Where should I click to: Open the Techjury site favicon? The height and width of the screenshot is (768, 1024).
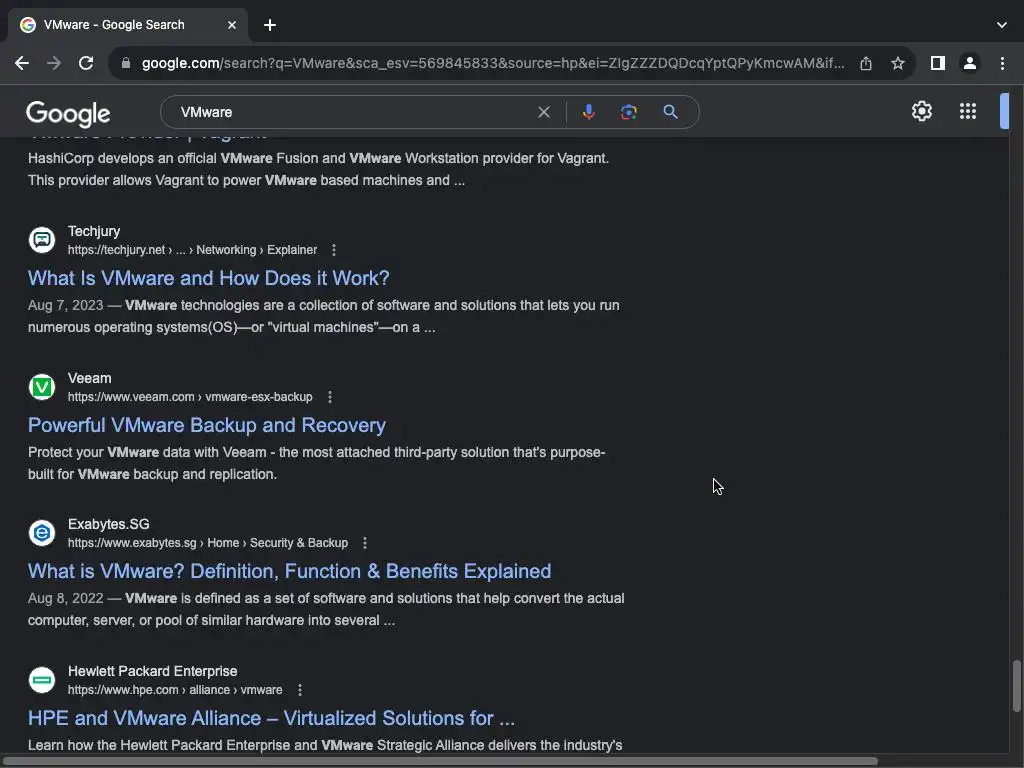click(42, 240)
